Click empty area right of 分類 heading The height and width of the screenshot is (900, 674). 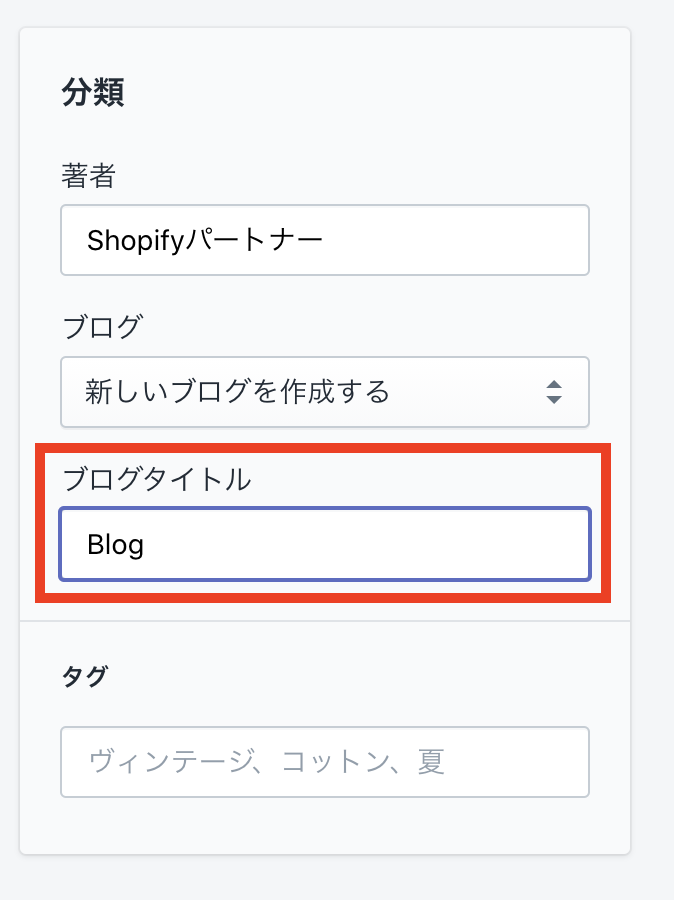[x=380, y=92]
